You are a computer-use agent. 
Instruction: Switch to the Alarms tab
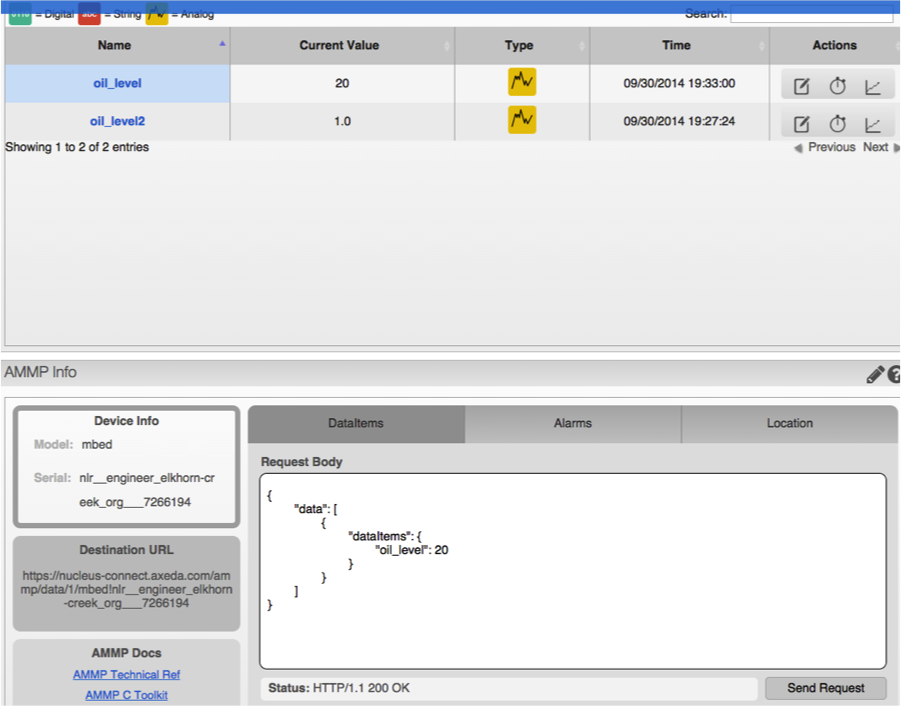(573, 423)
